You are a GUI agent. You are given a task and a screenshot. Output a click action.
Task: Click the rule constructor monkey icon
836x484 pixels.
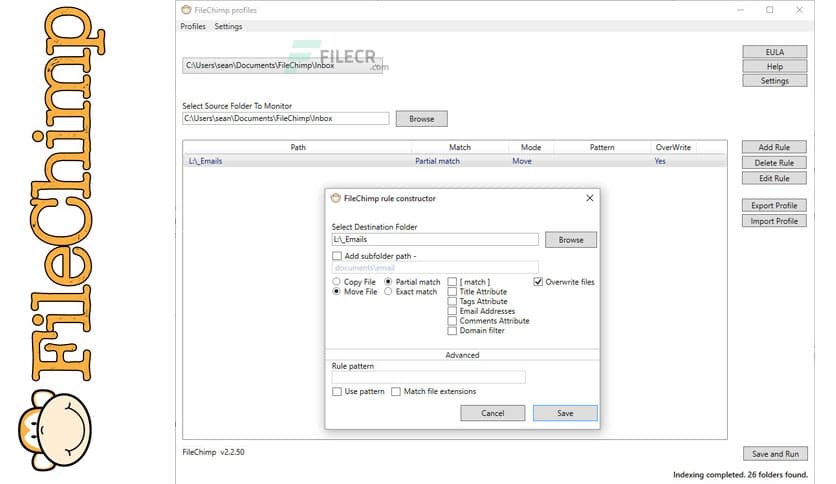335,198
